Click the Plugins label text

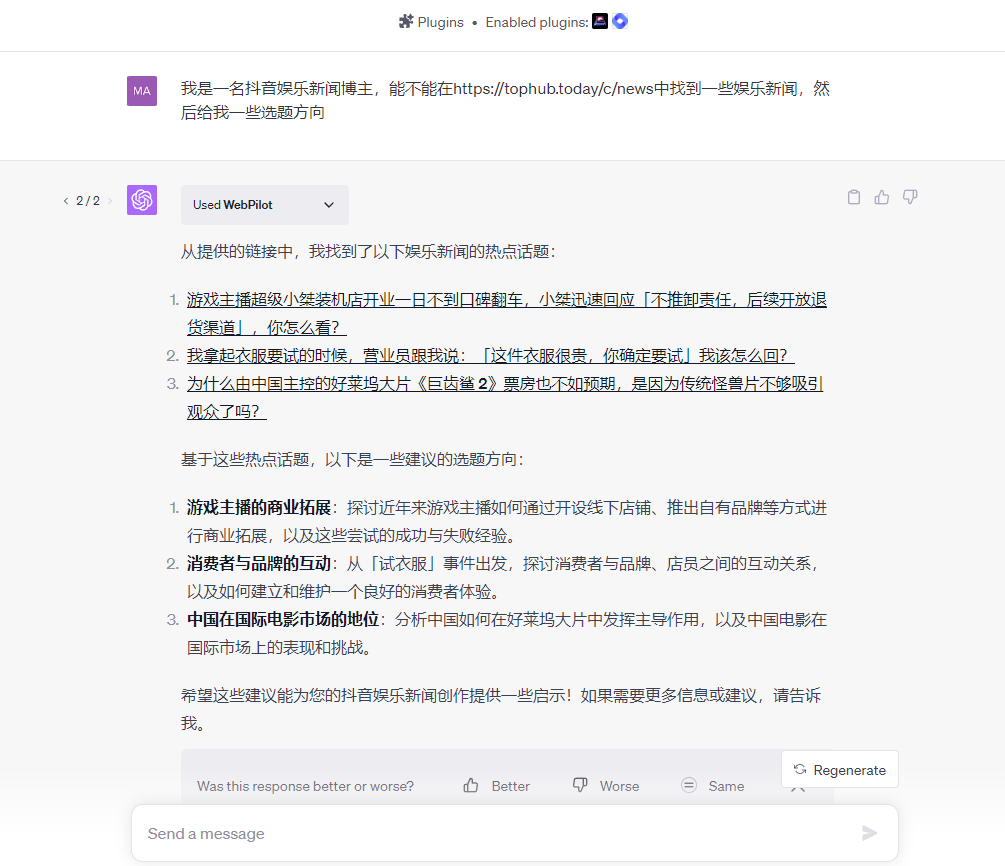pyautogui.click(x=440, y=22)
